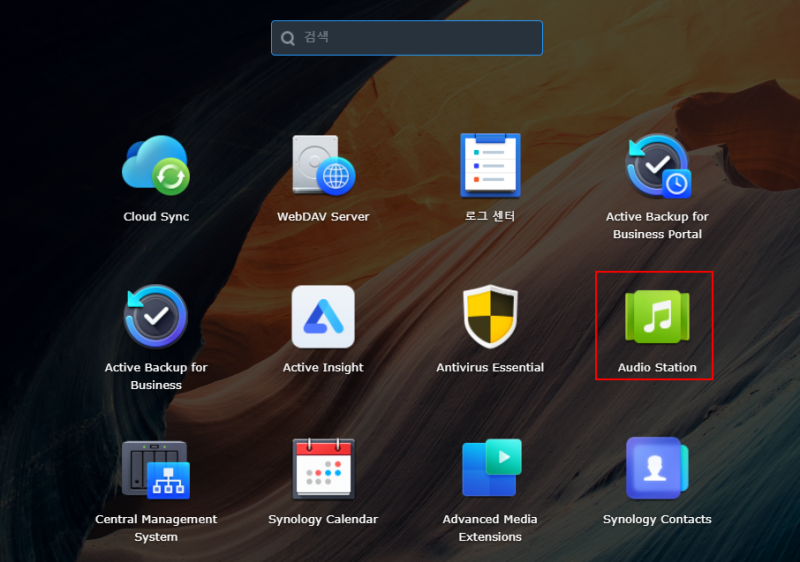Viewport: 800px width, 562px height.
Task: Click the "Cloud Sync" label text
Action: tap(156, 217)
